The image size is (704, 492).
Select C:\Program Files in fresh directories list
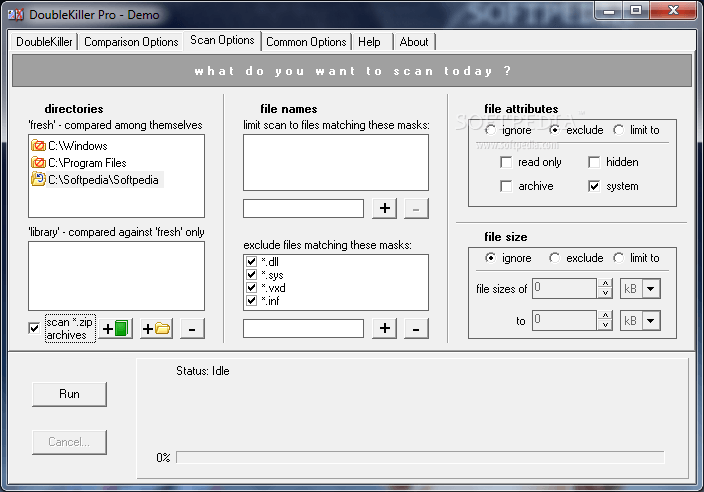87,163
